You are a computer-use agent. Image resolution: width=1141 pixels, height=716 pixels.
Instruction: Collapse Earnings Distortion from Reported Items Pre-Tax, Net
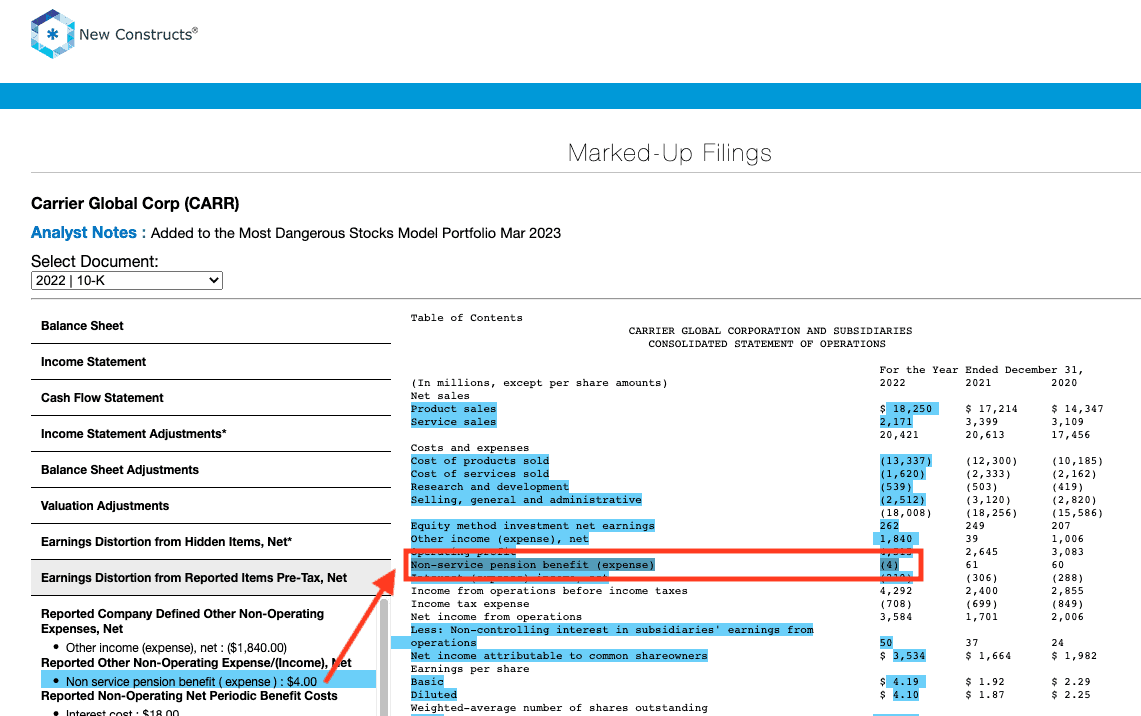pyautogui.click(x=211, y=578)
